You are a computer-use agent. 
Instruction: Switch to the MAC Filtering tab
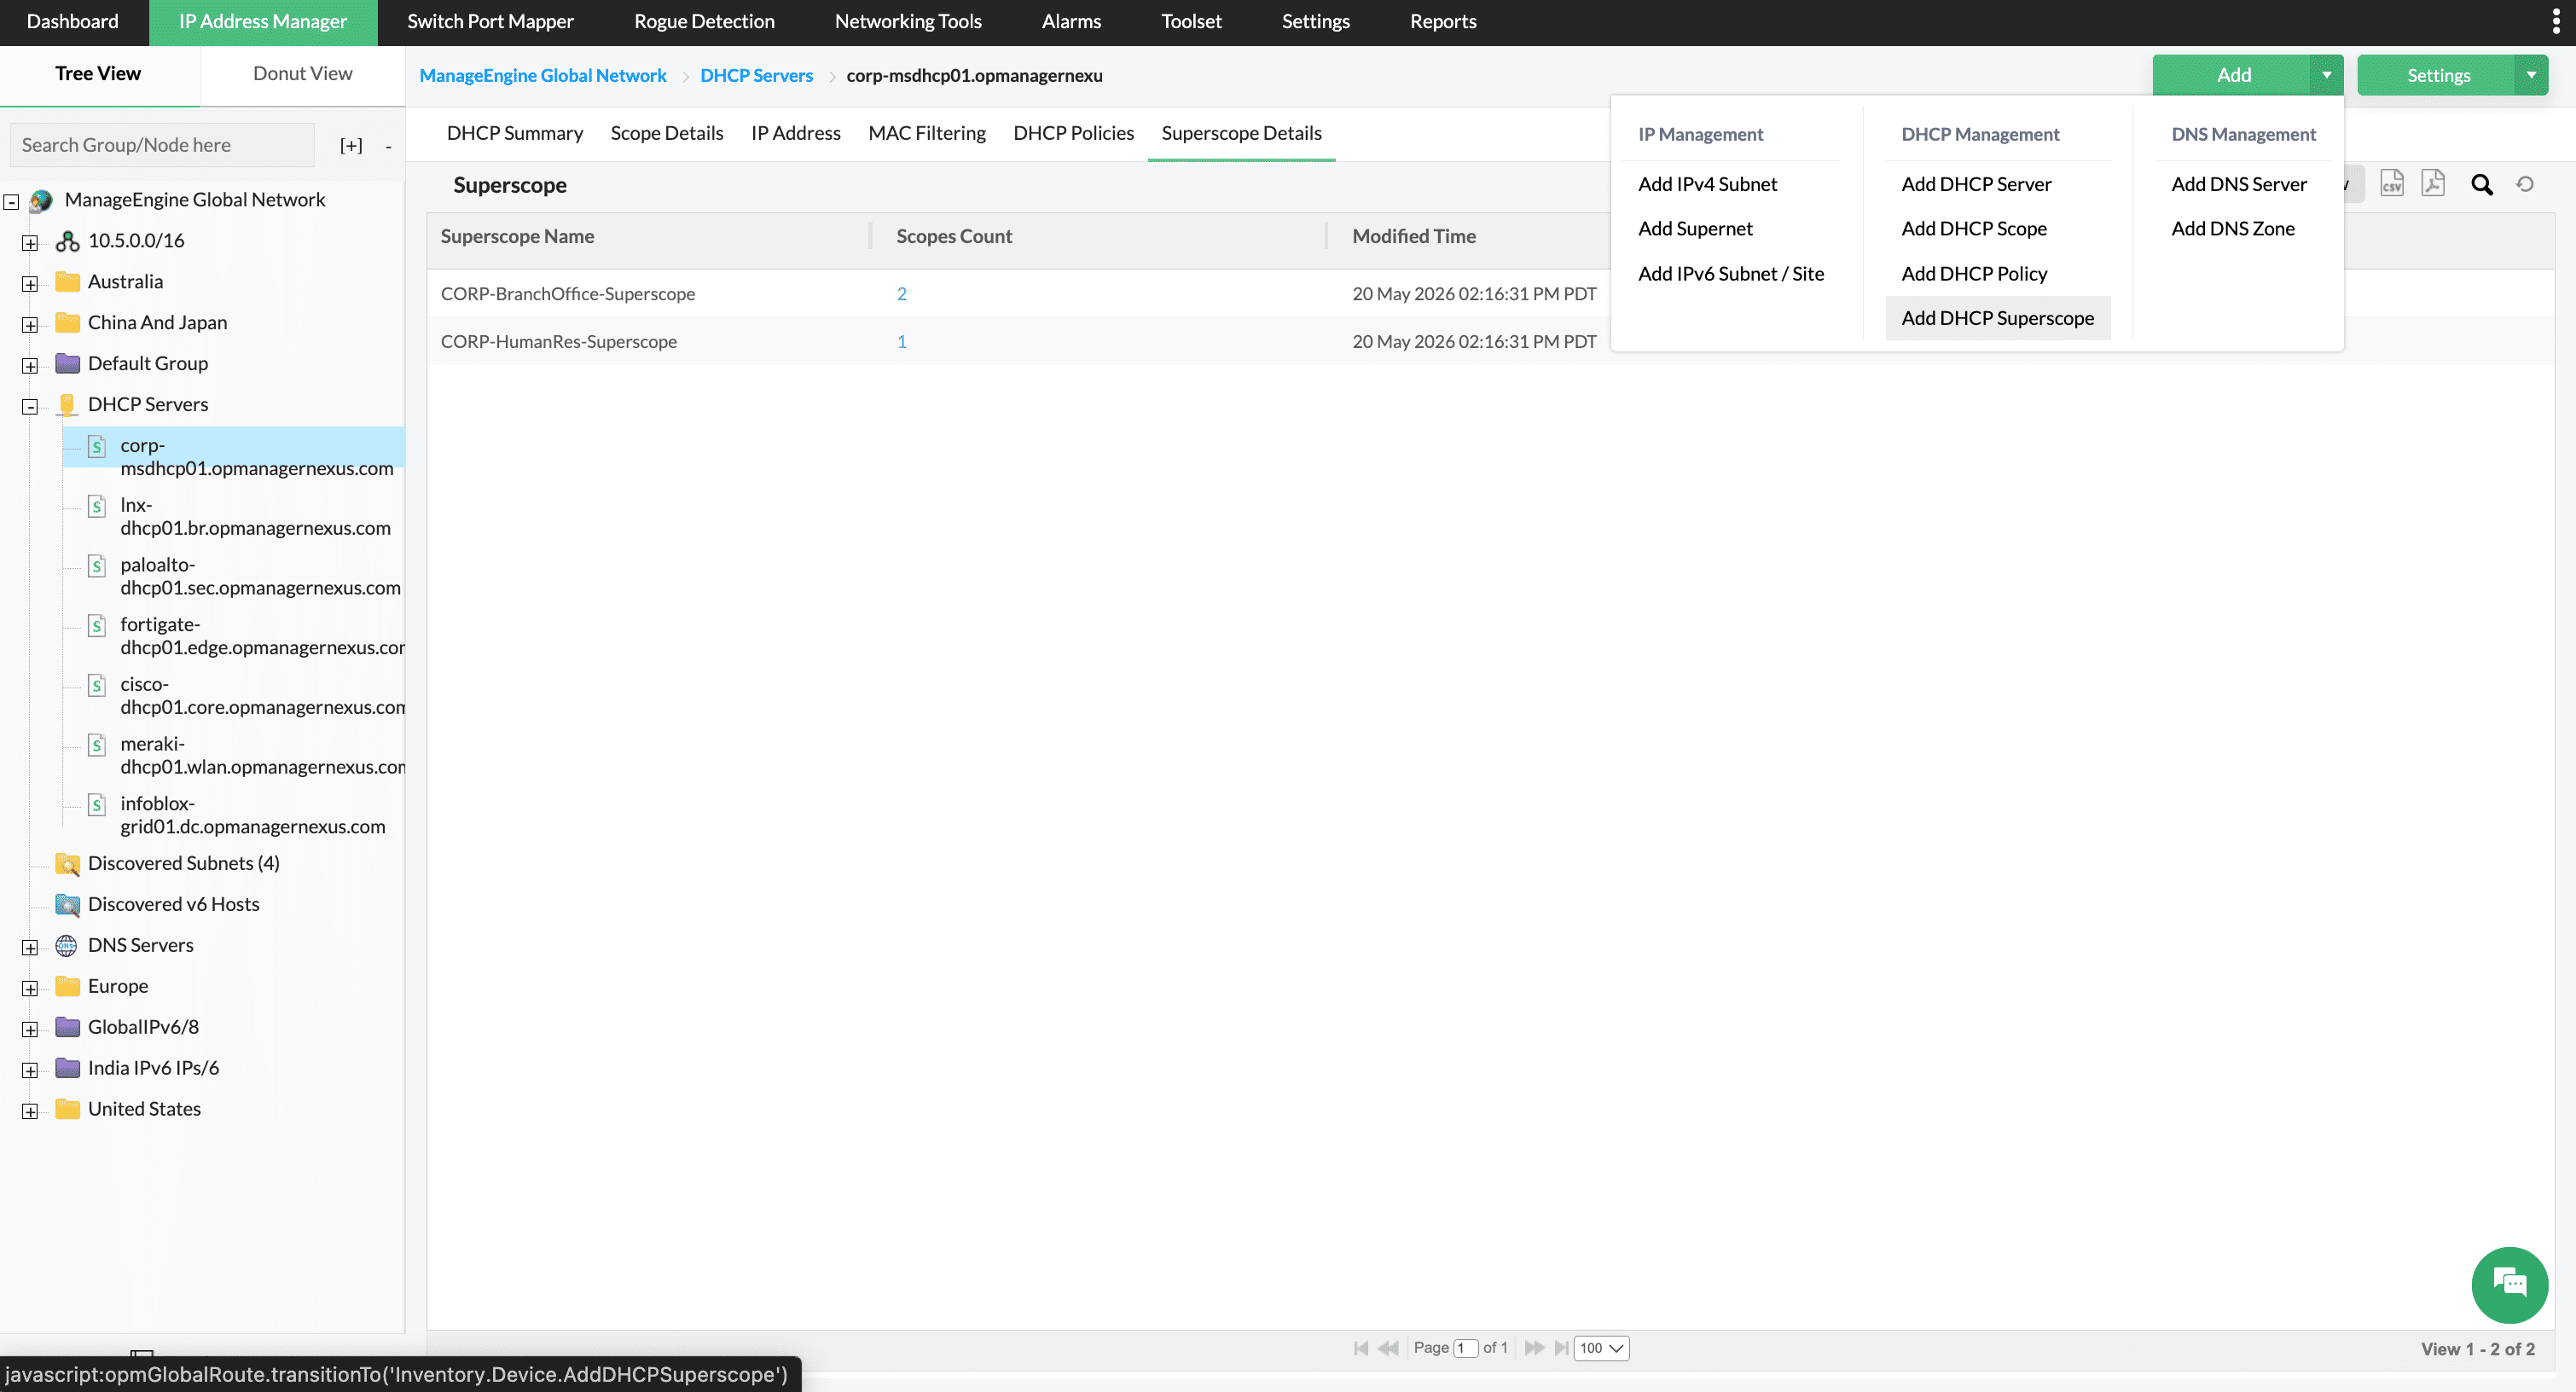coord(927,133)
